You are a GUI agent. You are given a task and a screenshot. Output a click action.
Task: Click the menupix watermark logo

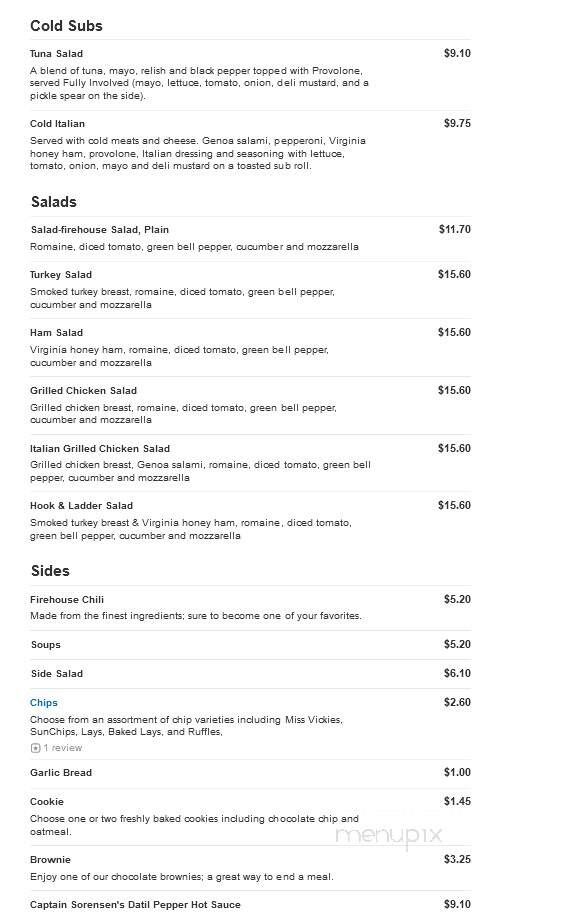click(x=389, y=835)
